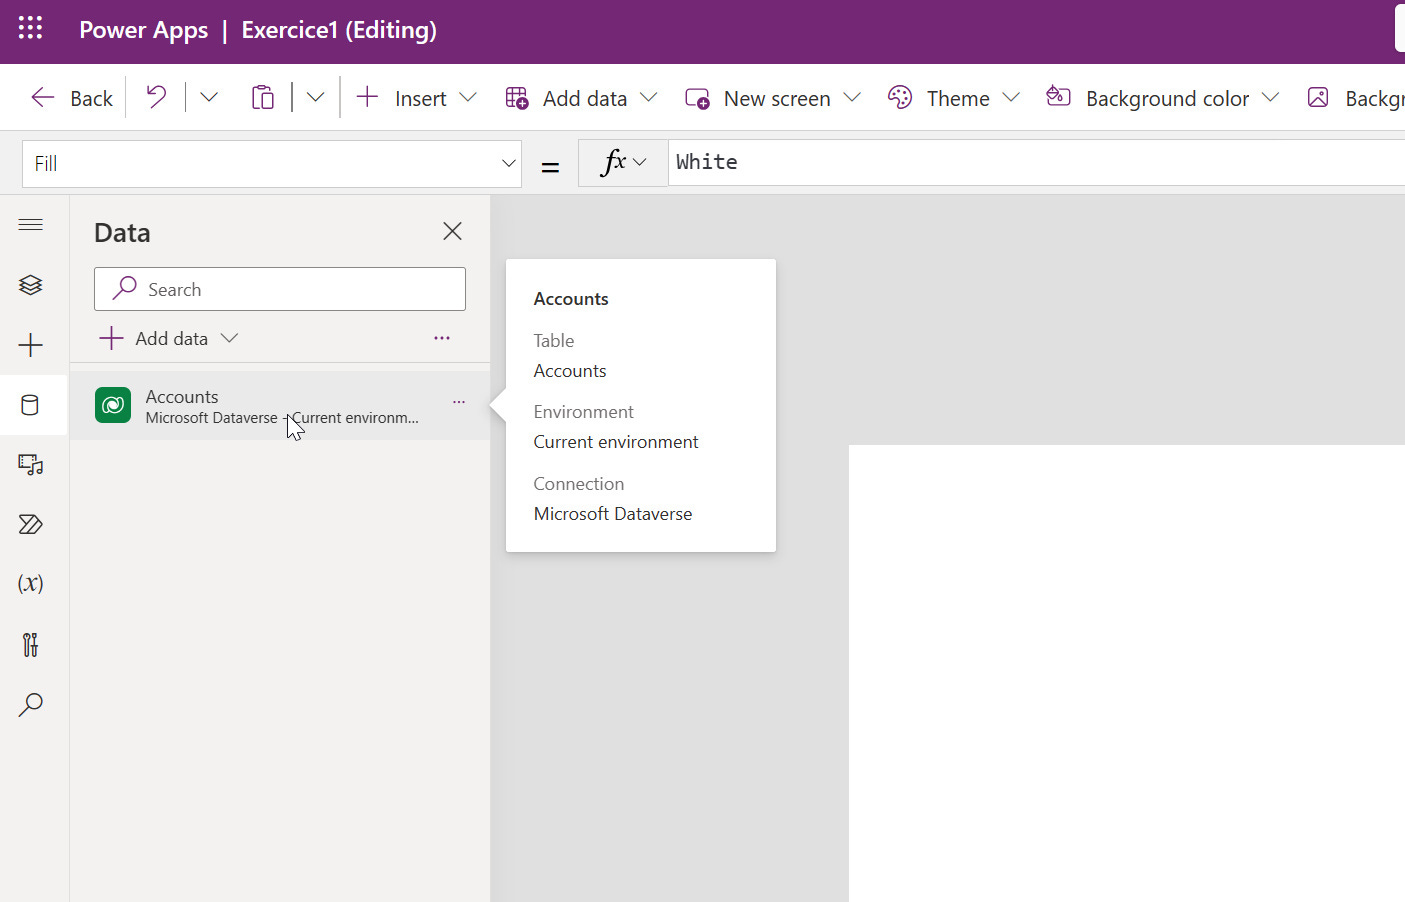Click the white app canvas screen
Image resolution: width=1405 pixels, height=902 pixels.
[x=1127, y=673]
